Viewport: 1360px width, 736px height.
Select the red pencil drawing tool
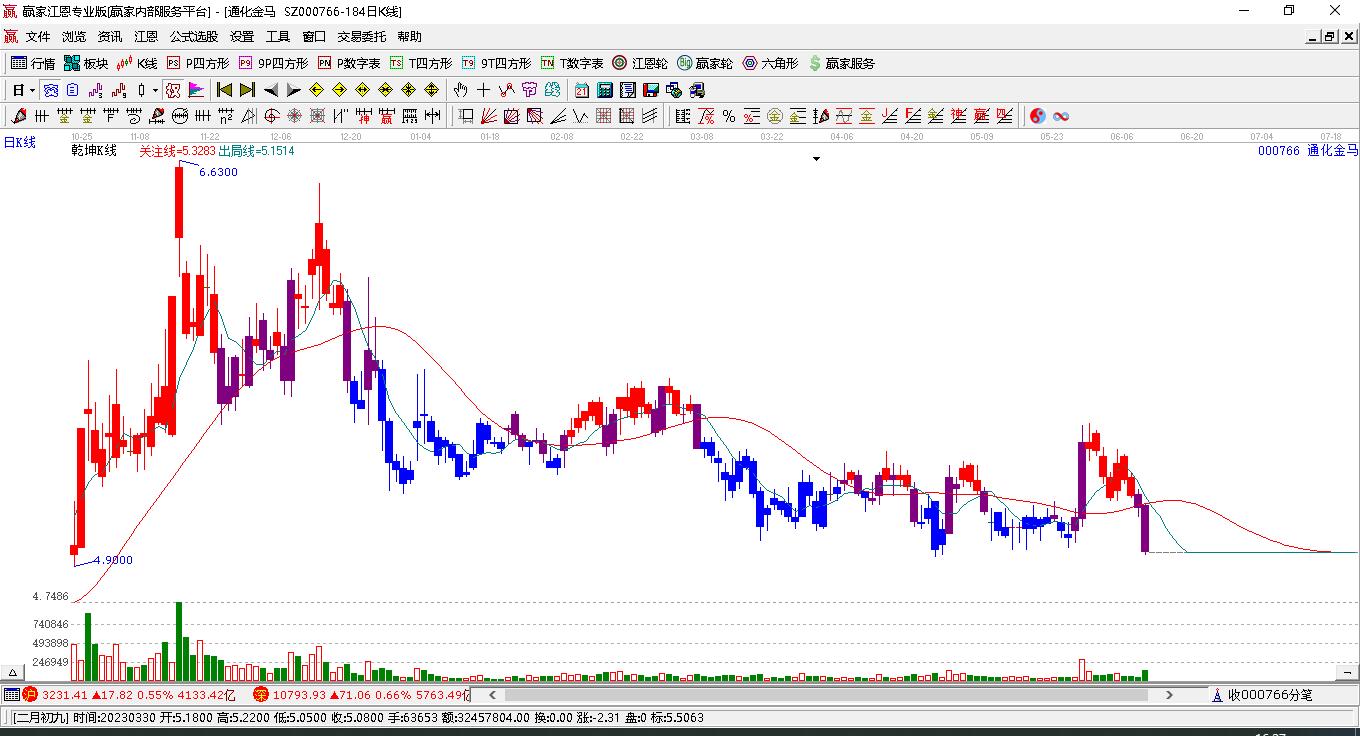[17, 116]
